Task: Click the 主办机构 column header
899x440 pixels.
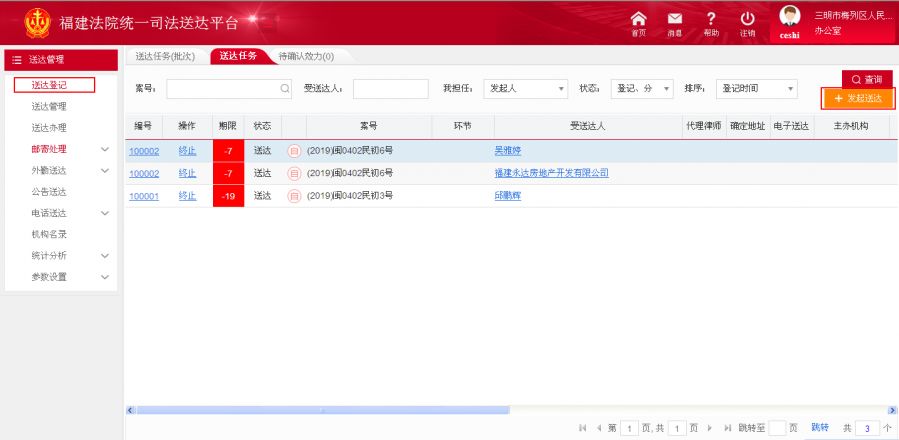Action: tap(851, 126)
